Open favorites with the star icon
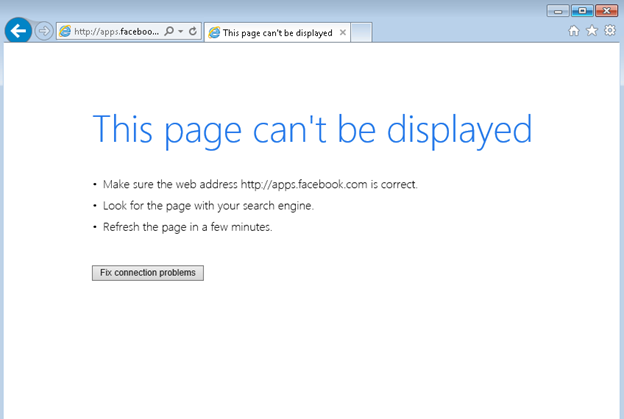The height and width of the screenshot is (419, 624). coord(592,31)
